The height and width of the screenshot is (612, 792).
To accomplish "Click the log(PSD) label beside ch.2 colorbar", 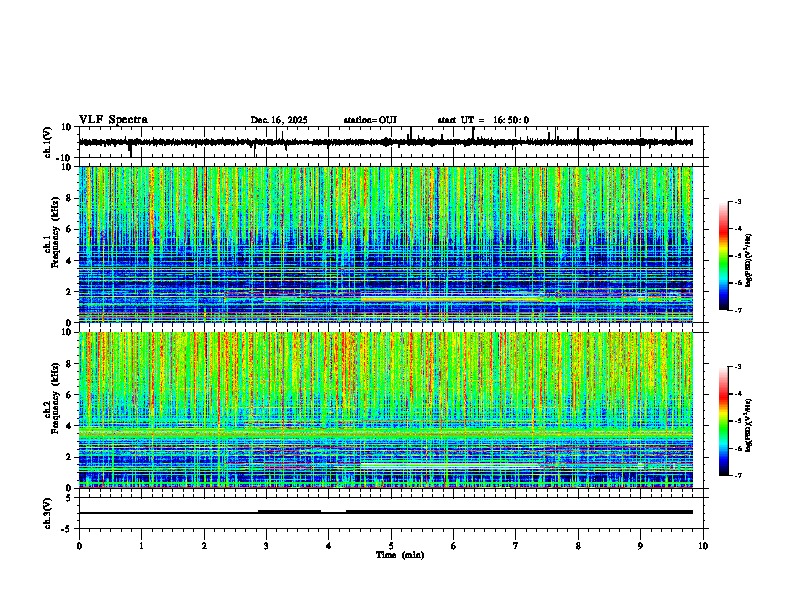I will (749, 426).
